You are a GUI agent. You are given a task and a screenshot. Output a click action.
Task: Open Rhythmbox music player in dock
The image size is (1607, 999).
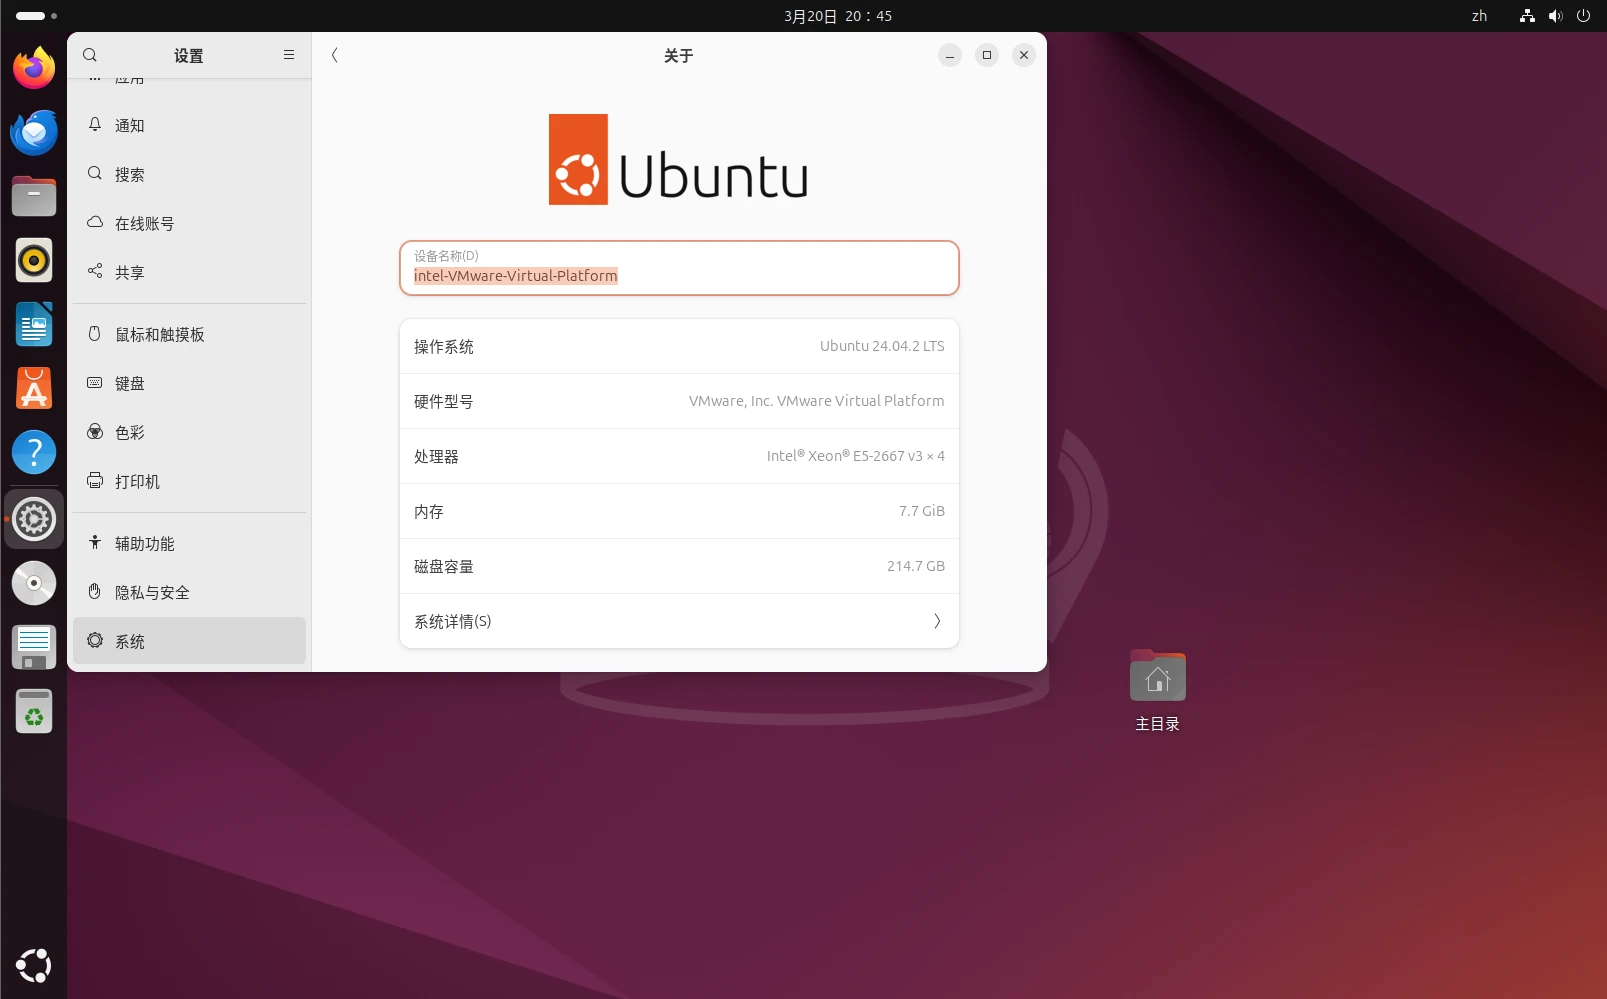34,260
